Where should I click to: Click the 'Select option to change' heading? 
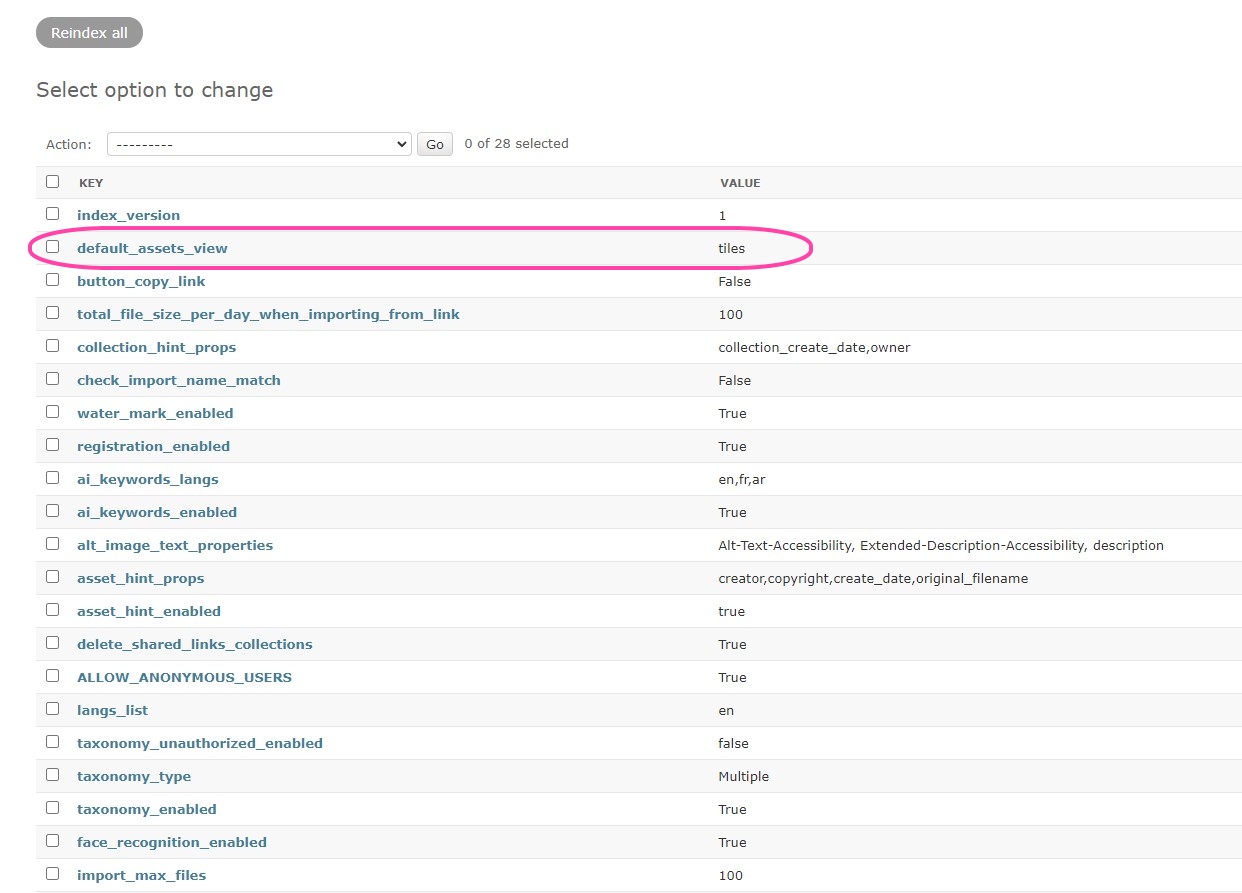155,90
